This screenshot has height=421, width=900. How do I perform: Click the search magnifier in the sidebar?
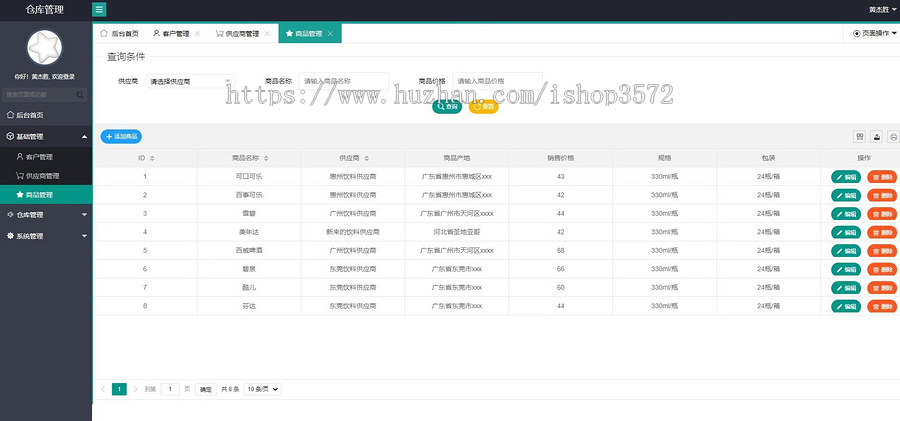click(80, 95)
